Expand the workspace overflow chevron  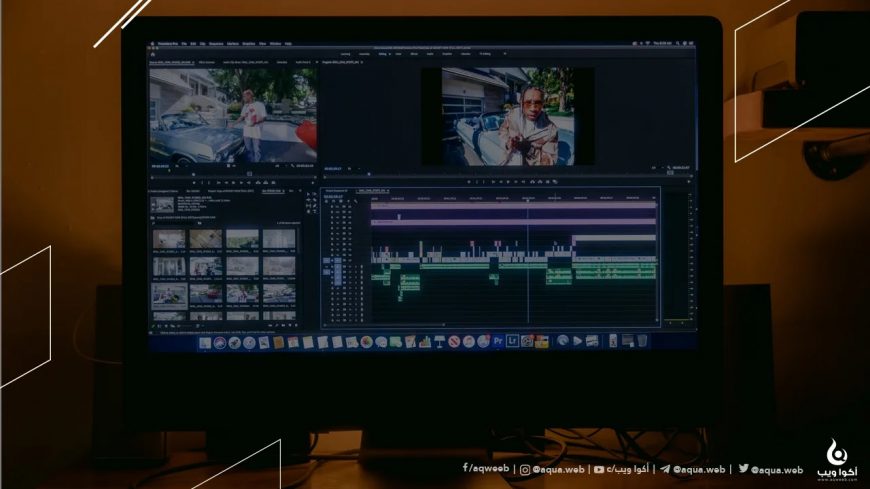(x=504, y=54)
